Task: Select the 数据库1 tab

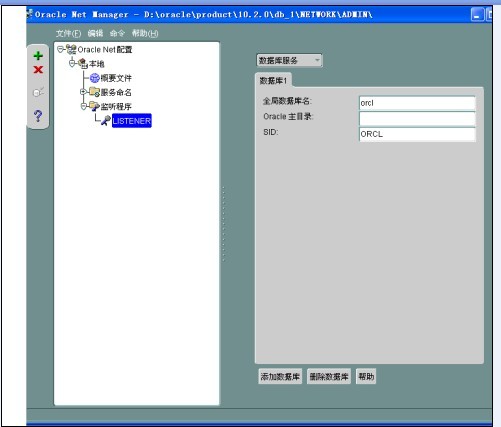Action: tap(273, 80)
